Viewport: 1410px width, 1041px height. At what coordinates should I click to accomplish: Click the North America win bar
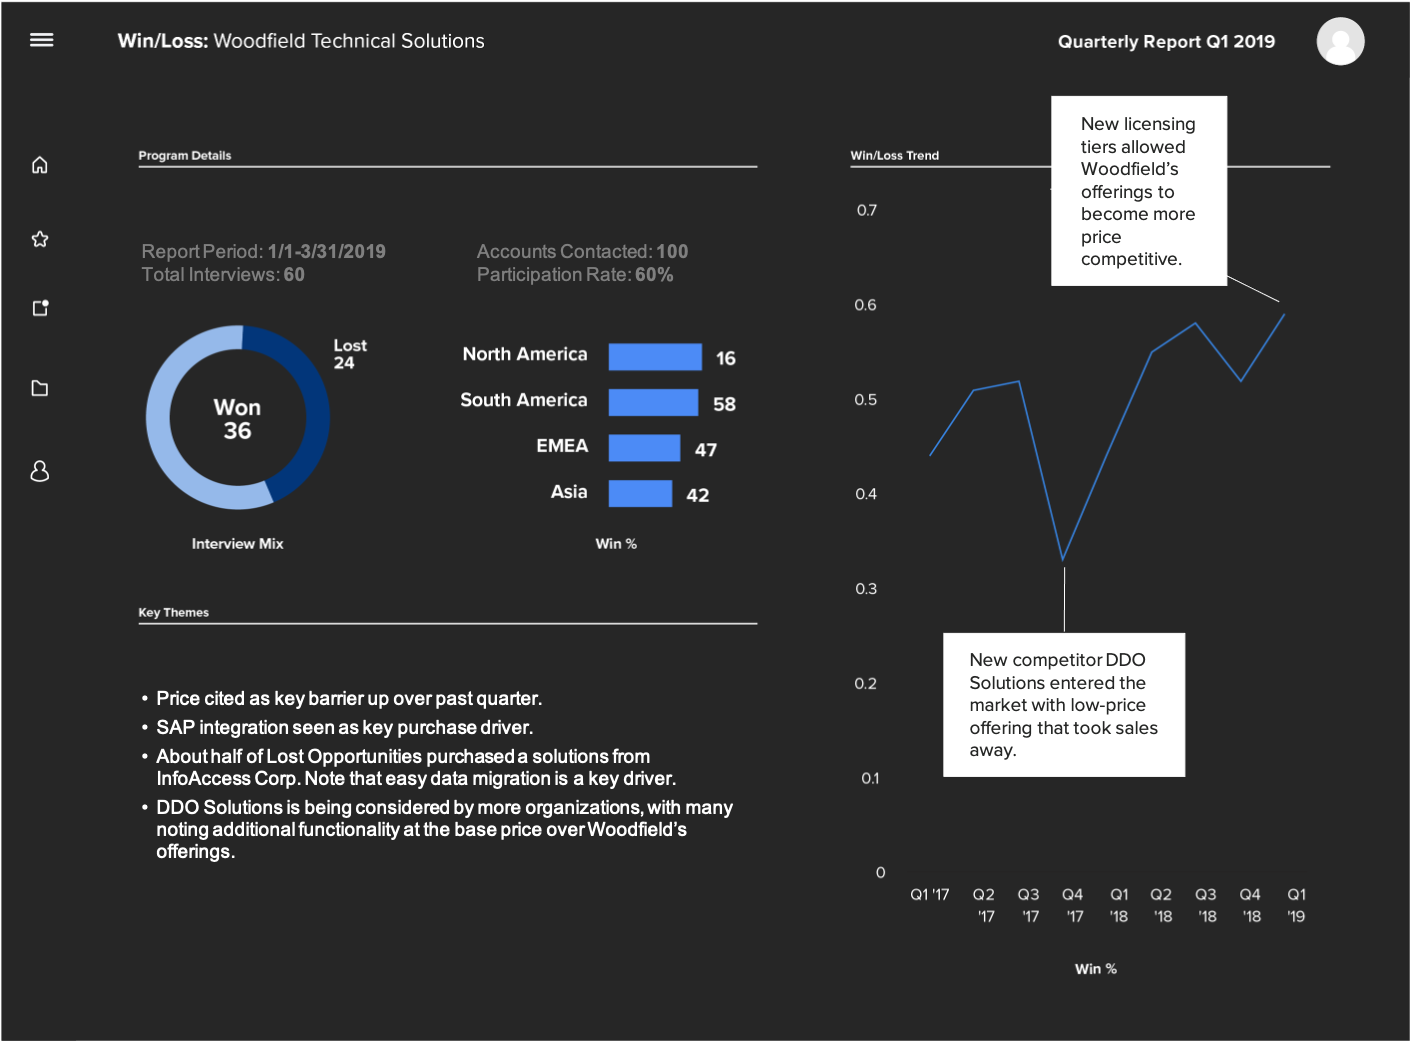click(655, 357)
